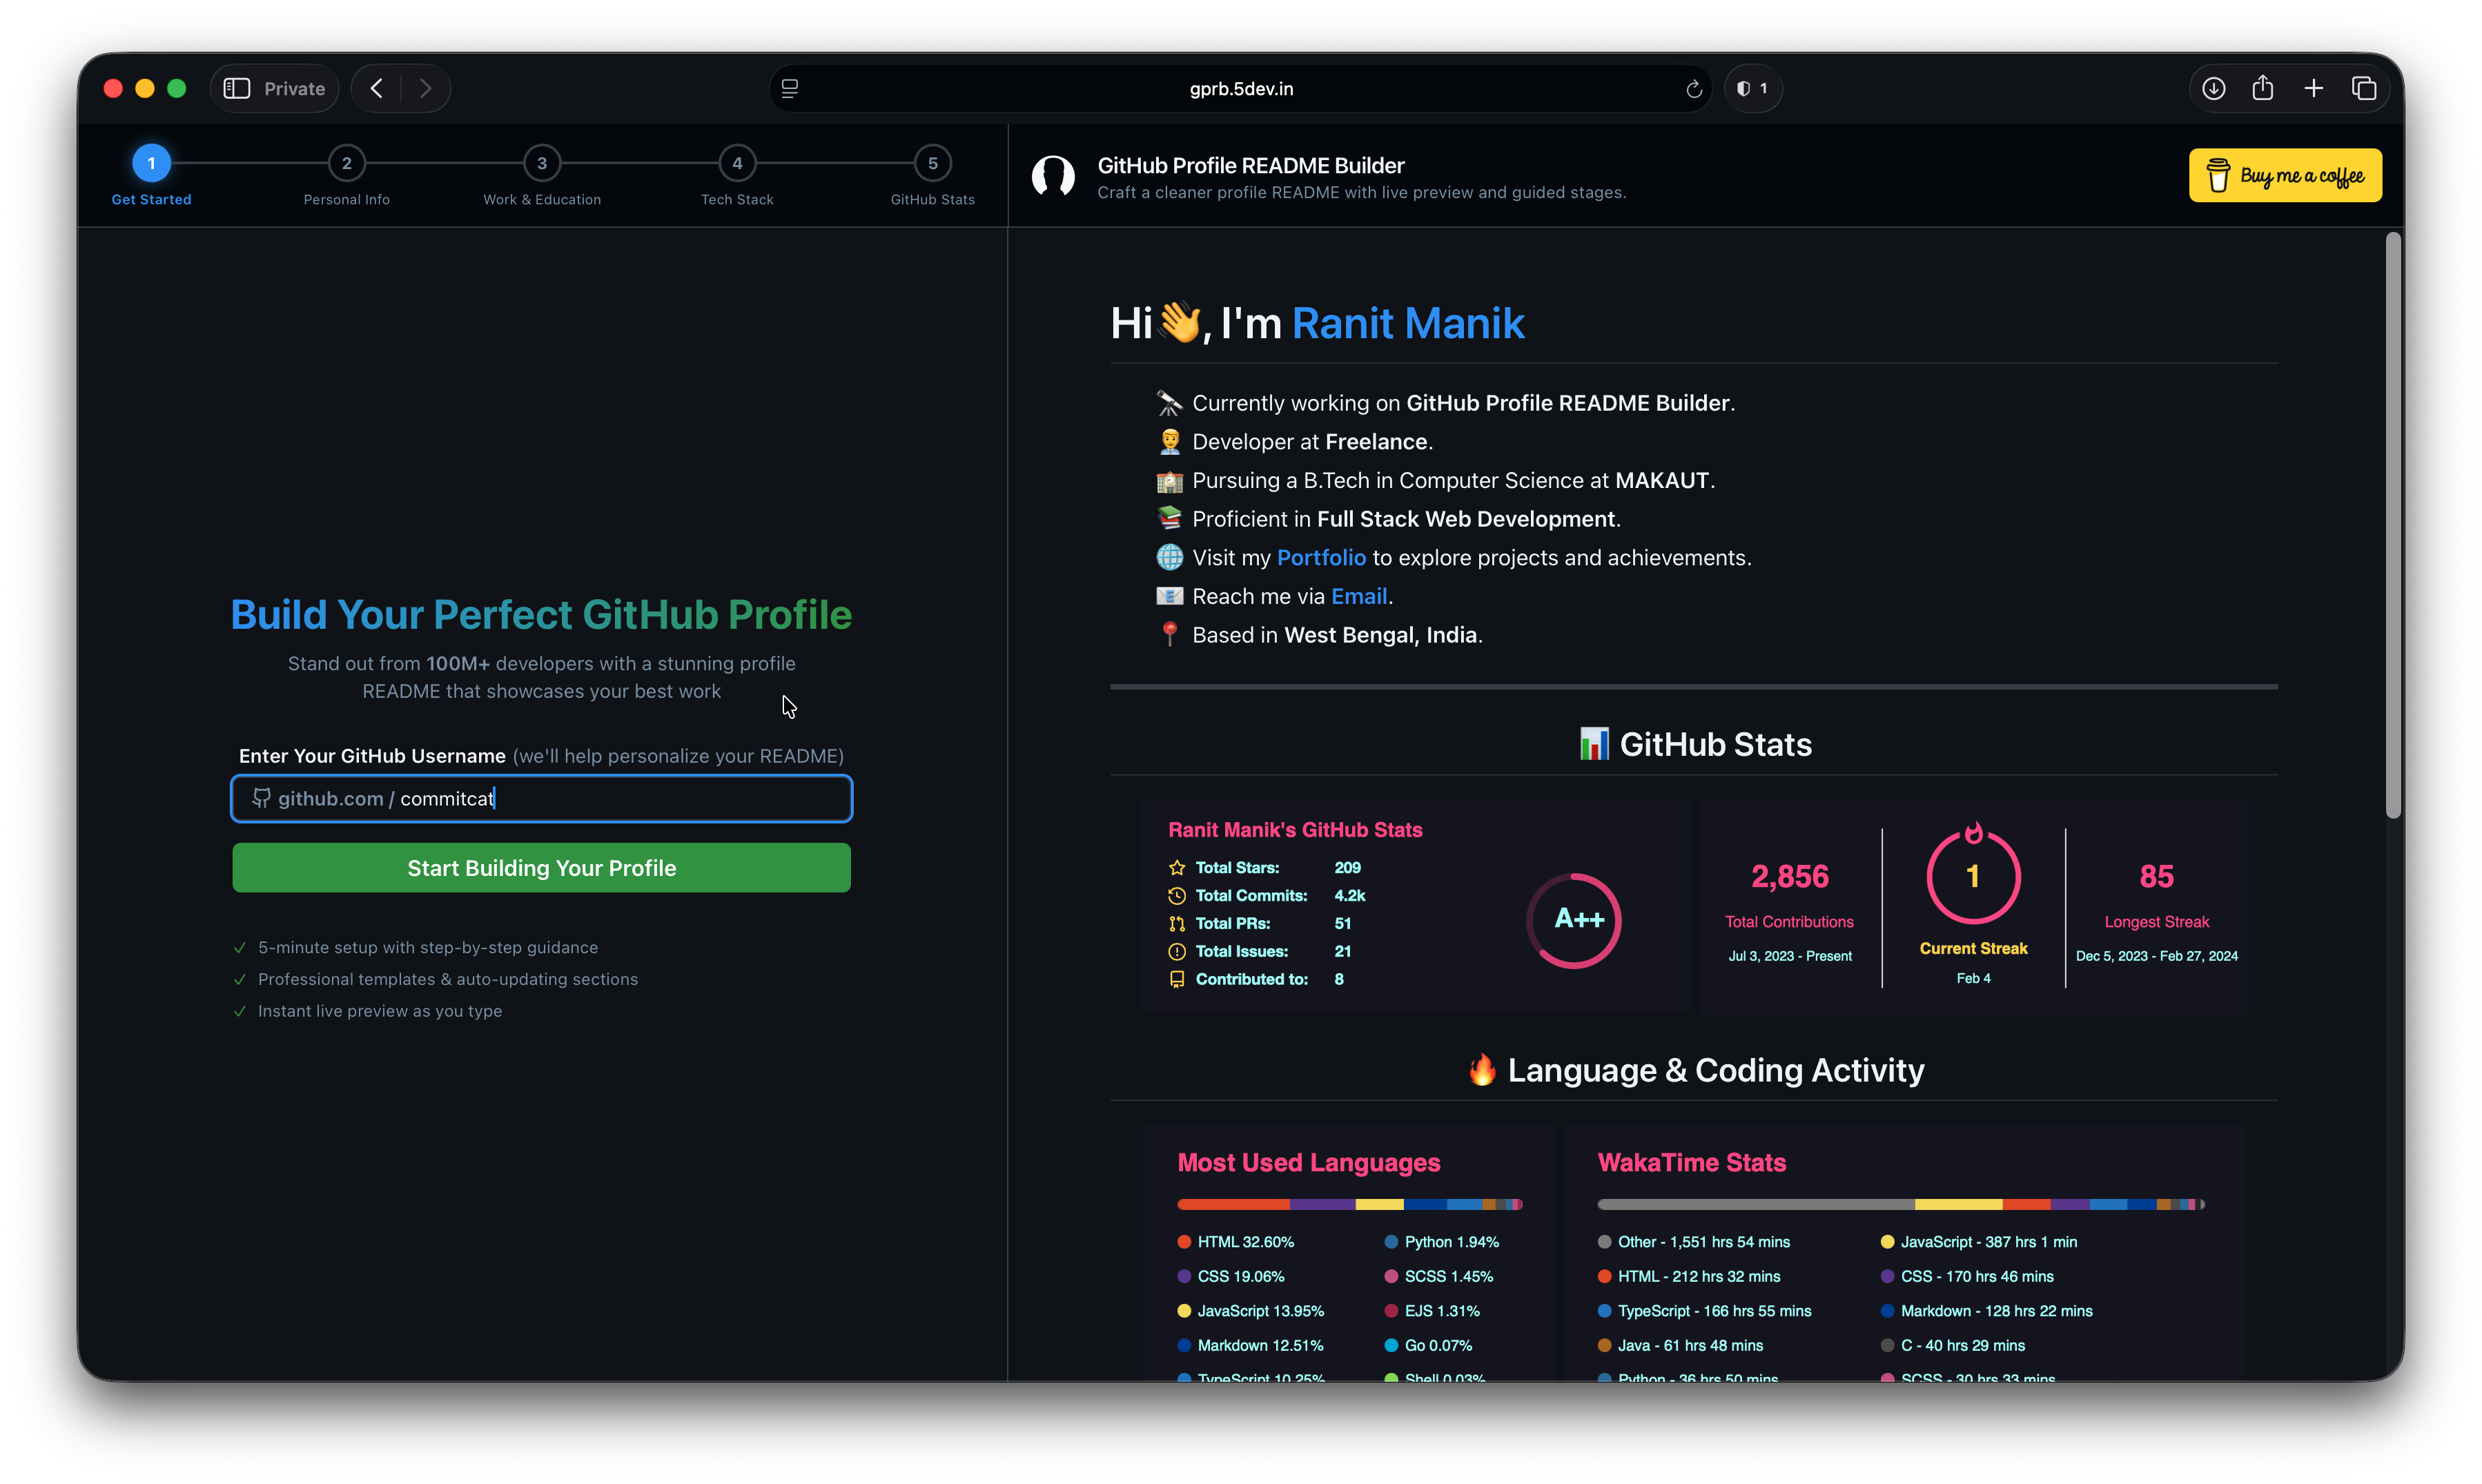The image size is (2482, 1484).
Task: Click the checkmark beside 'Professional templates'
Action: [240, 980]
